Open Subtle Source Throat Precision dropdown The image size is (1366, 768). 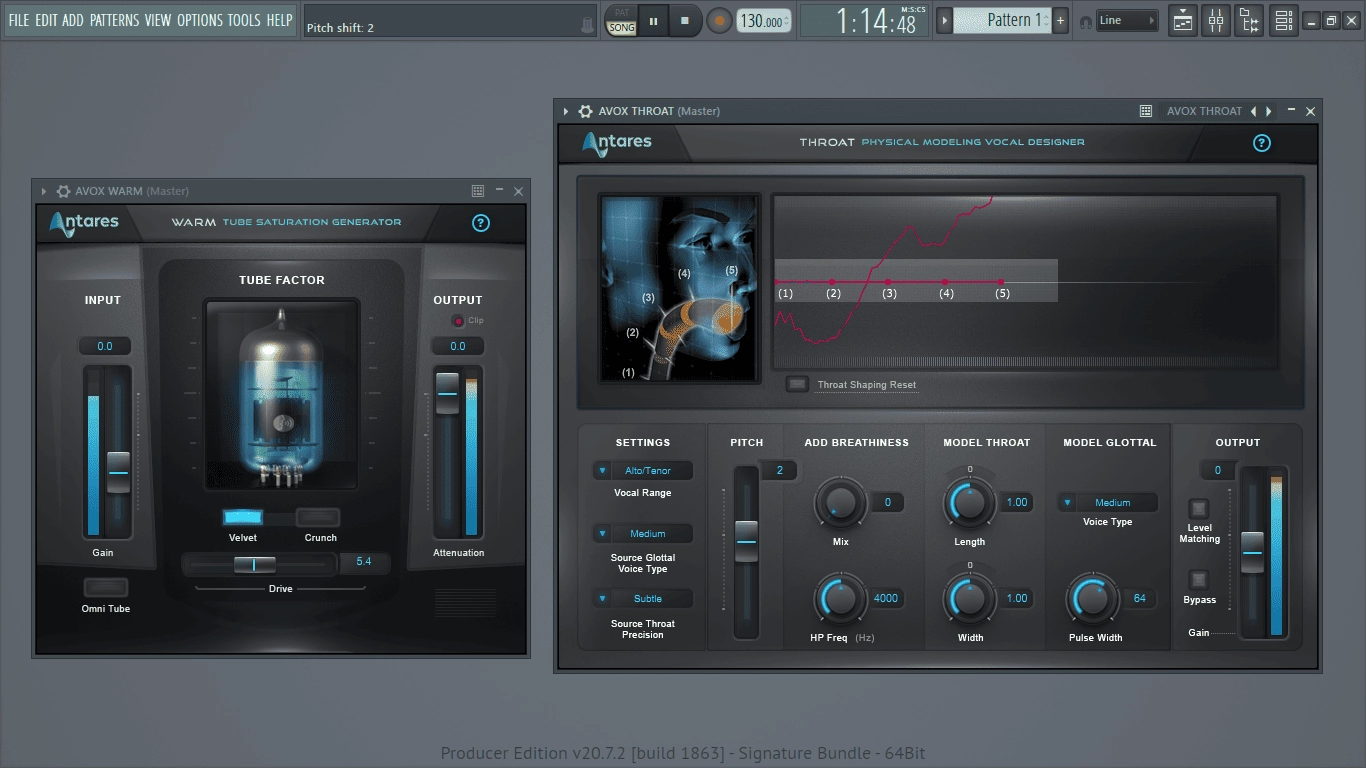643,598
